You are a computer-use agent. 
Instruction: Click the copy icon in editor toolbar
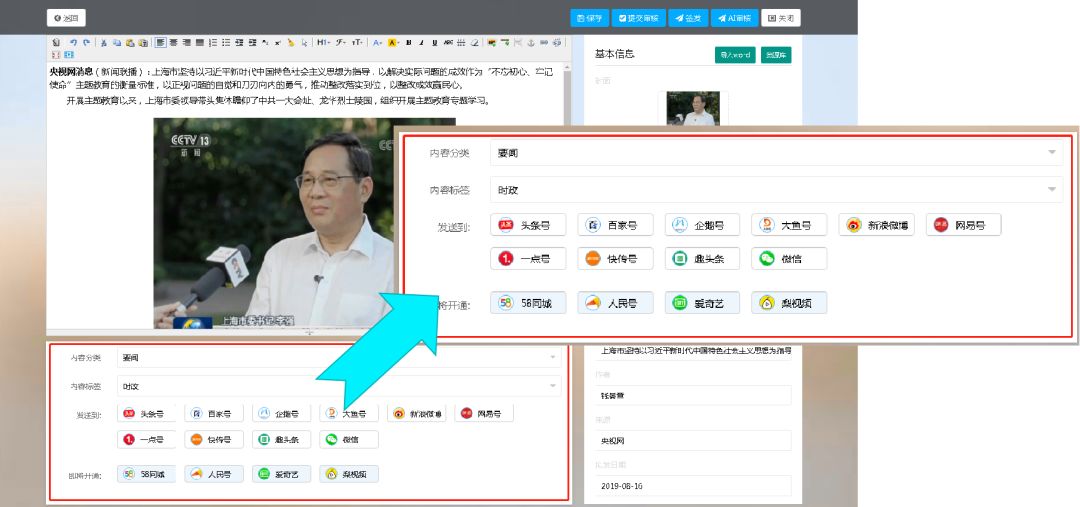point(117,43)
